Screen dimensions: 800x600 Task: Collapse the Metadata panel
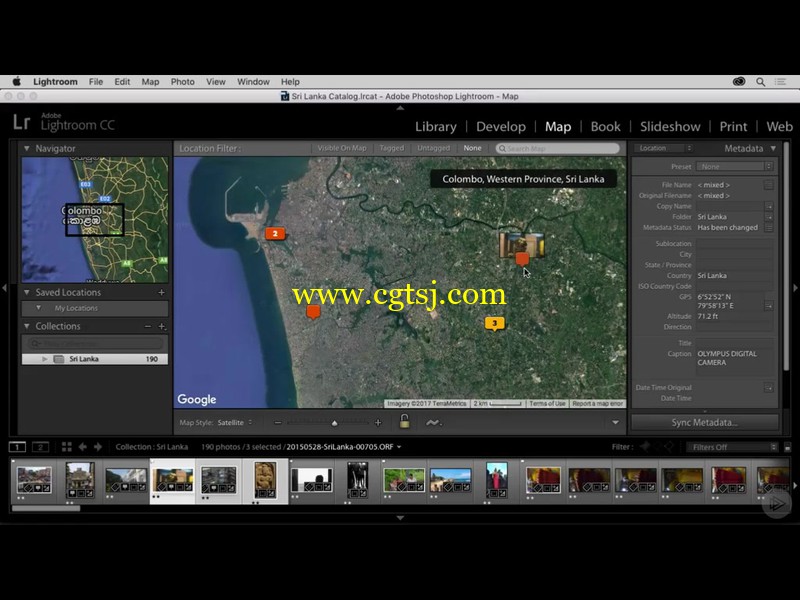[773, 148]
